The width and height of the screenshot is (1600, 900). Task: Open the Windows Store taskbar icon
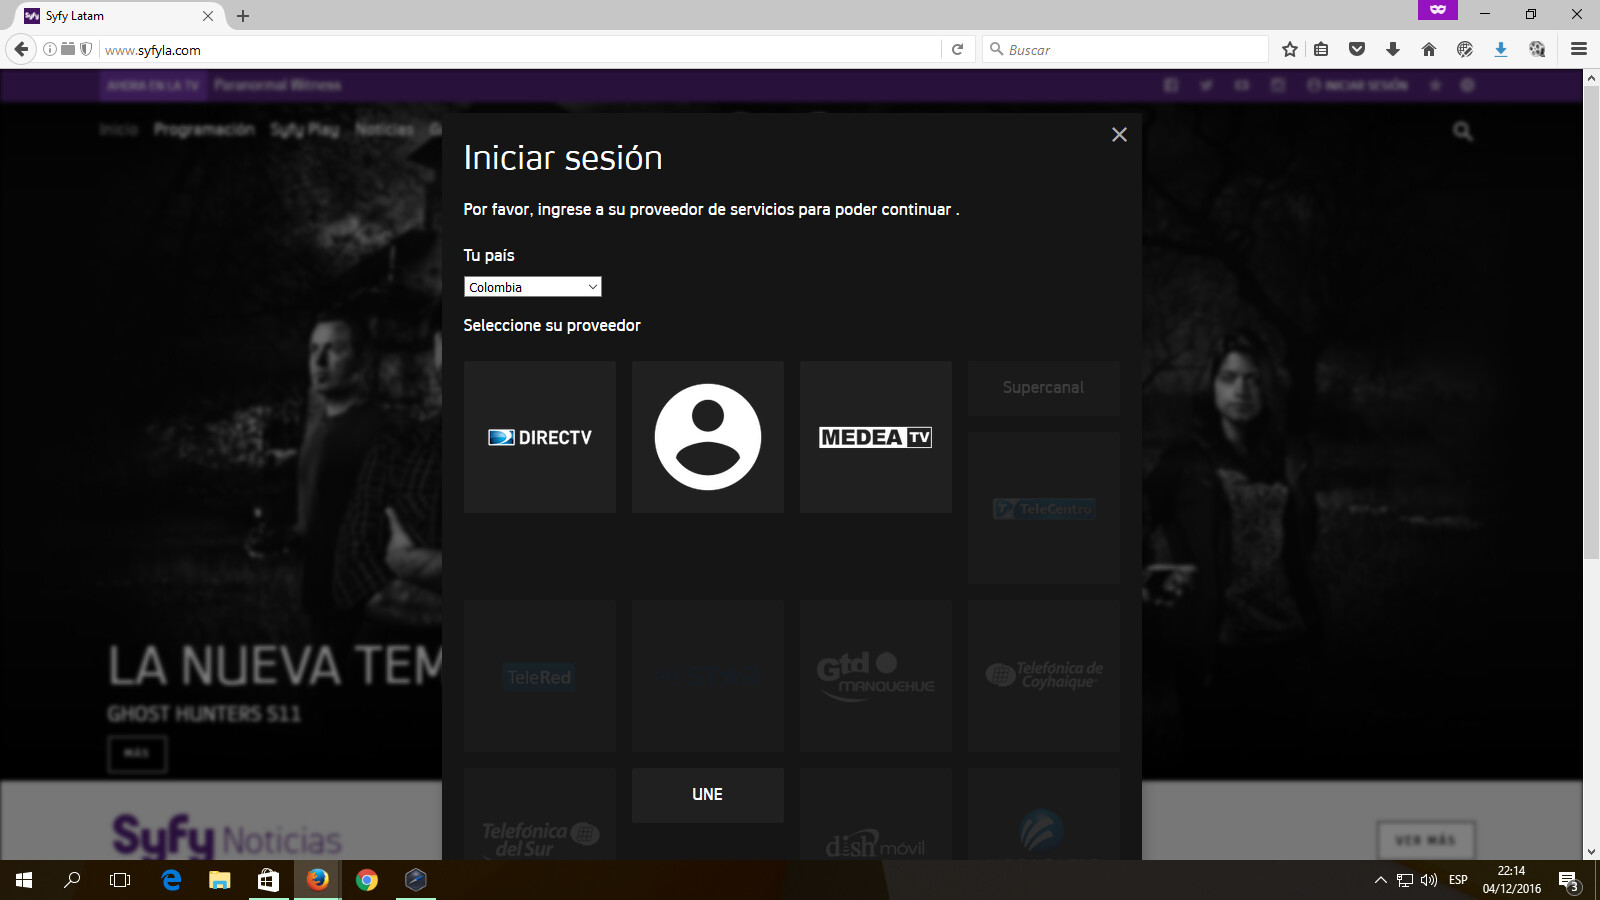pos(268,880)
